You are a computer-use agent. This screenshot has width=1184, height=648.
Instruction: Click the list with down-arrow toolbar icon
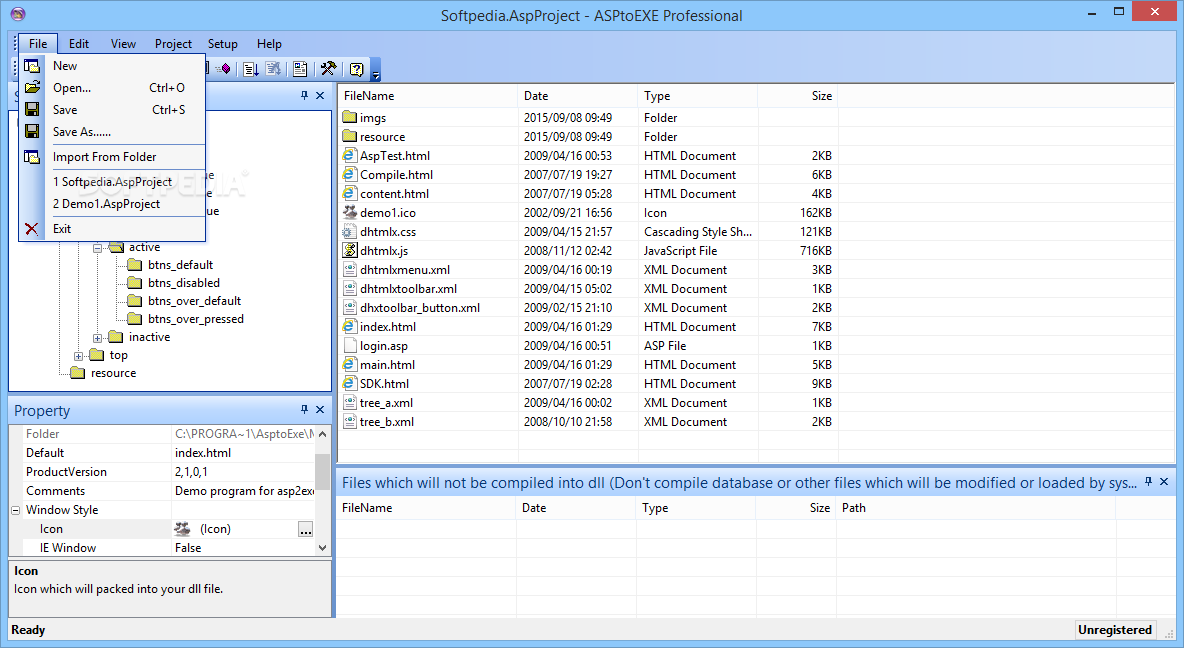pos(251,69)
